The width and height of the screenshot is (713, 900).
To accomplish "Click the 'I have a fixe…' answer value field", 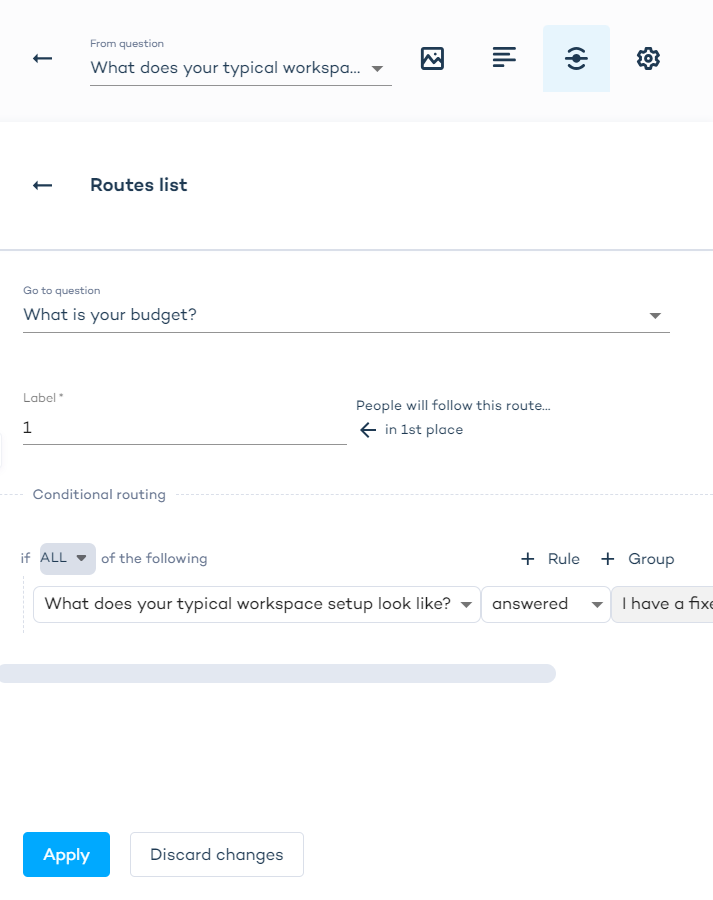I will tap(662, 604).
